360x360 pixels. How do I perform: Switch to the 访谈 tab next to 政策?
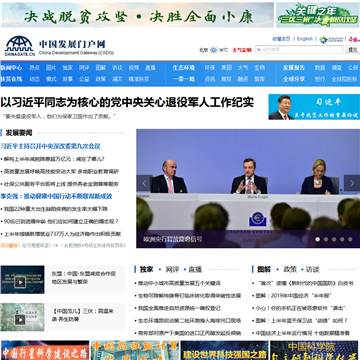(x=312, y=269)
